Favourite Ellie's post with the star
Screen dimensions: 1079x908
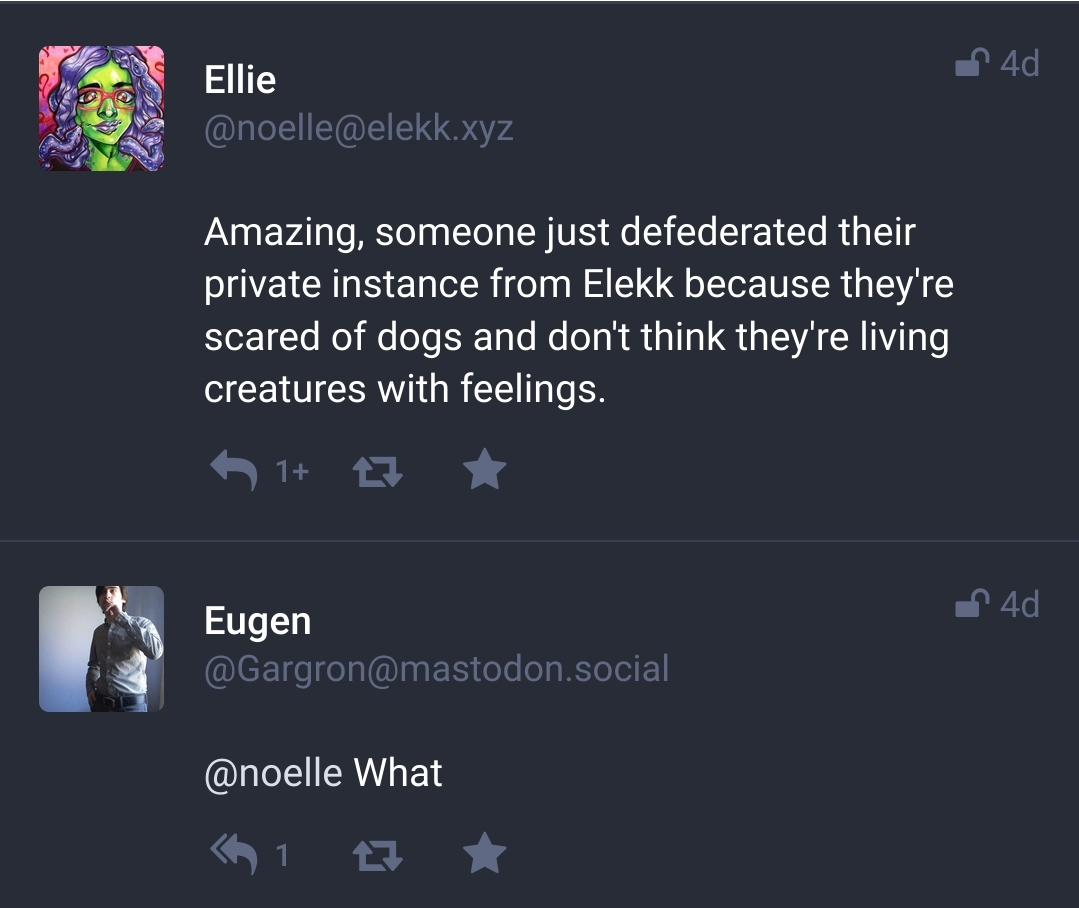(485, 469)
